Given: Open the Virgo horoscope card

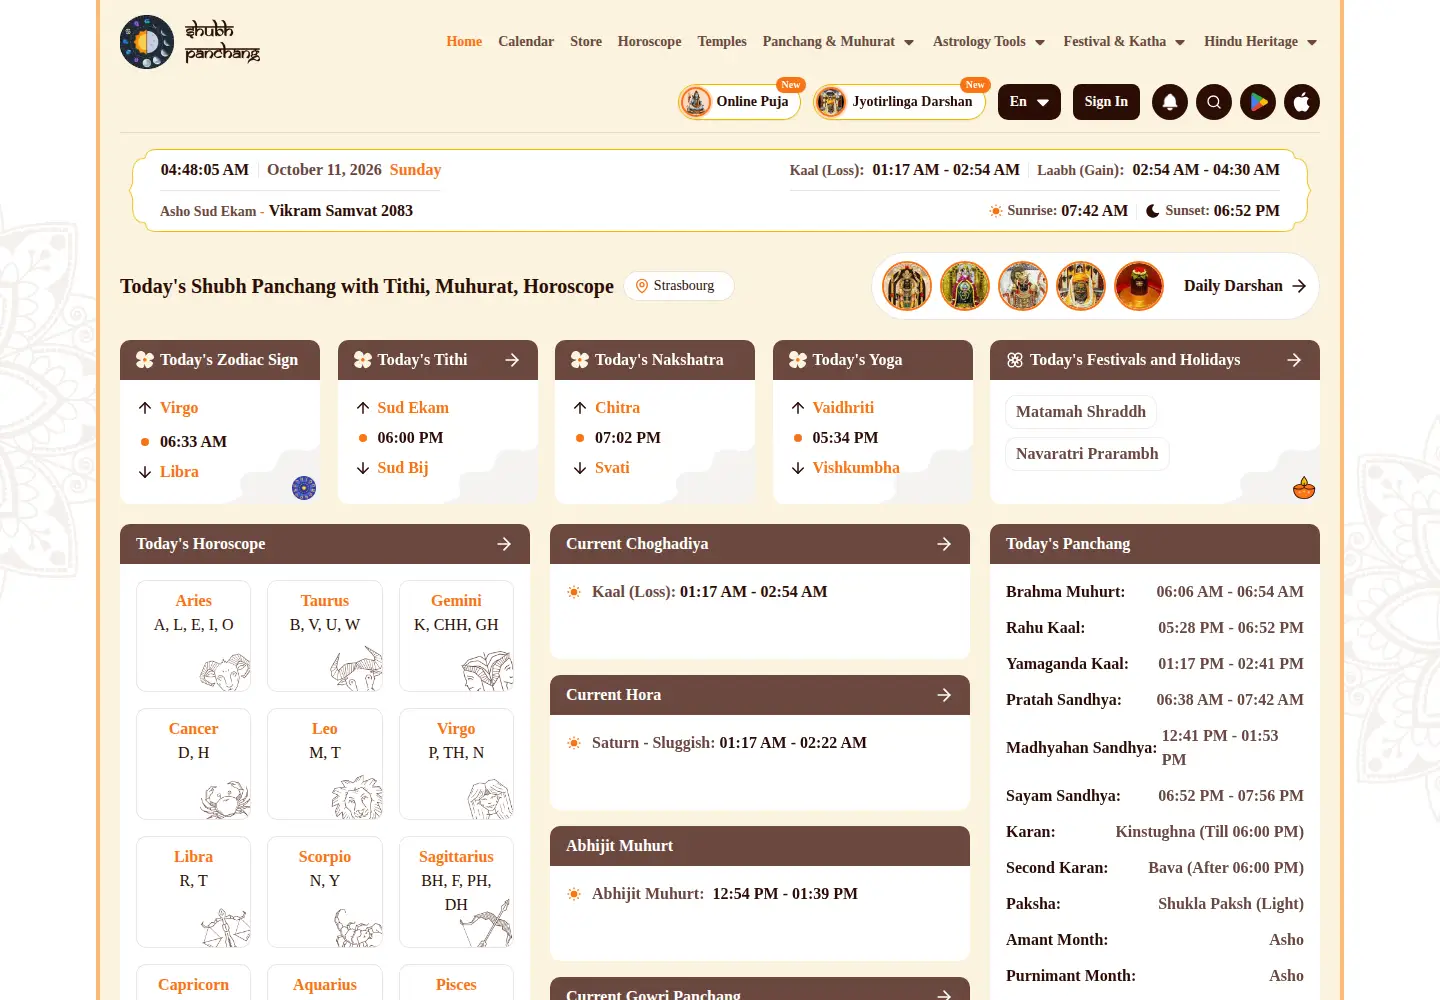Looking at the screenshot, I should click(x=456, y=764).
